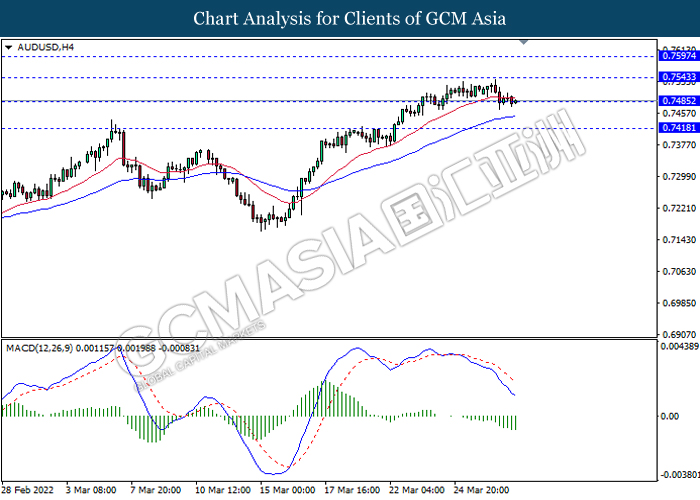Click the 0.69070 price axis value
This screenshot has height=500, width=700.
(679, 334)
